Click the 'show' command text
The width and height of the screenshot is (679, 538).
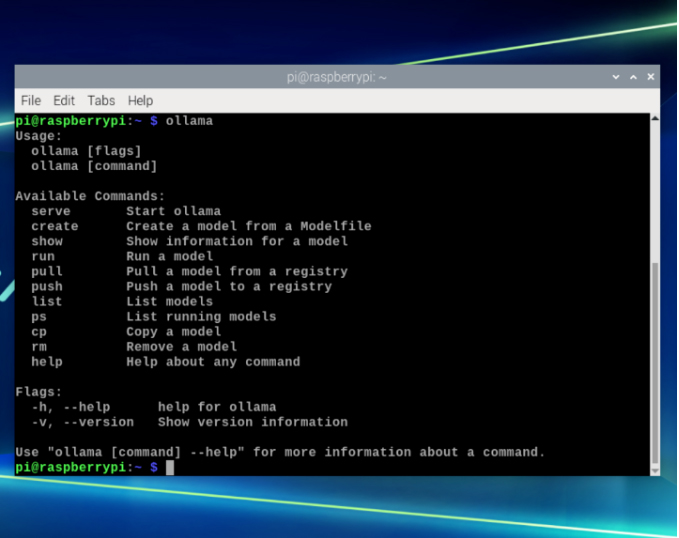[x=47, y=241]
